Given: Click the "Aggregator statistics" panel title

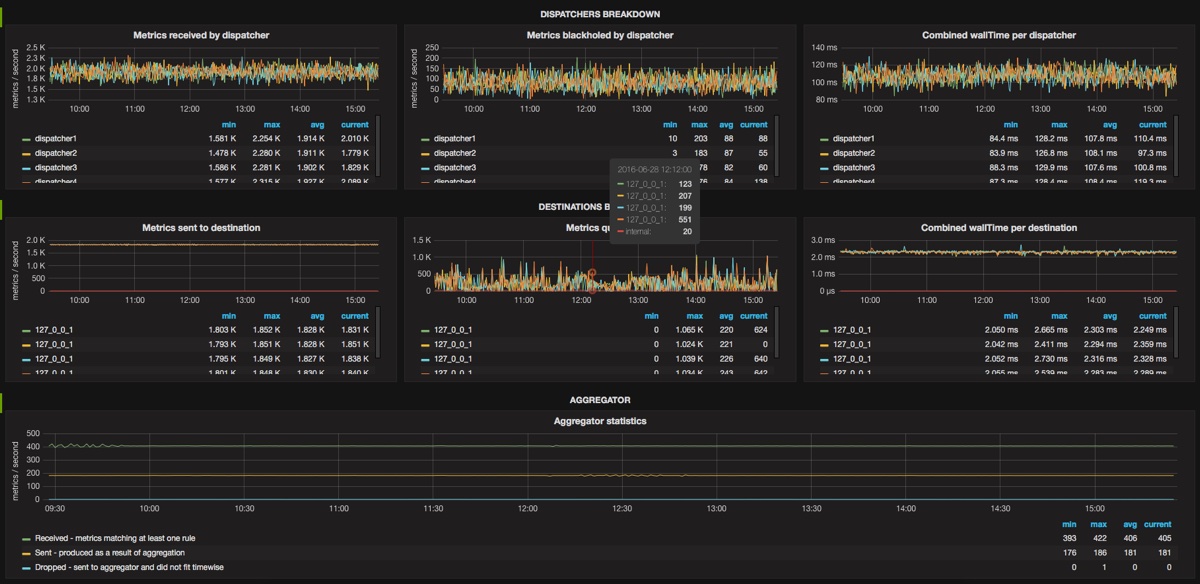Looking at the screenshot, I should point(600,421).
